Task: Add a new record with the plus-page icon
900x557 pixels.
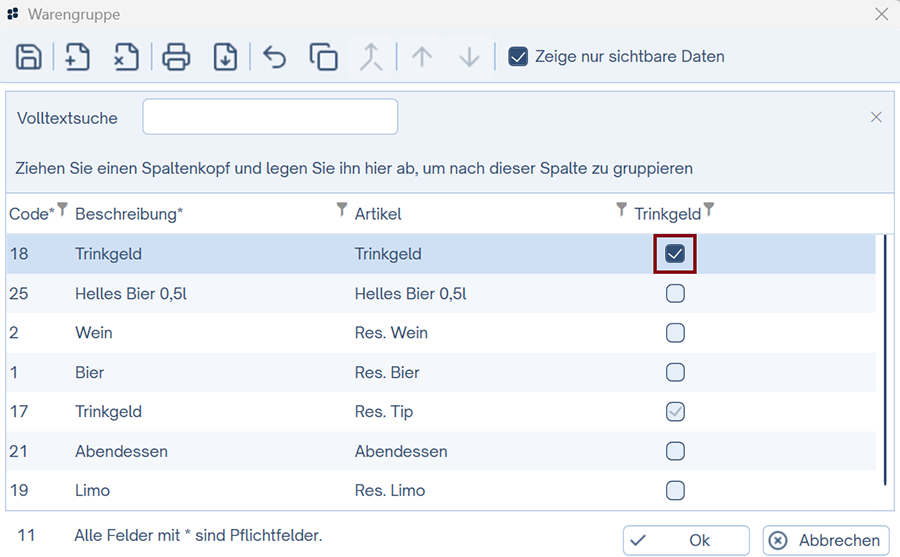Action: click(x=78, y=57)
